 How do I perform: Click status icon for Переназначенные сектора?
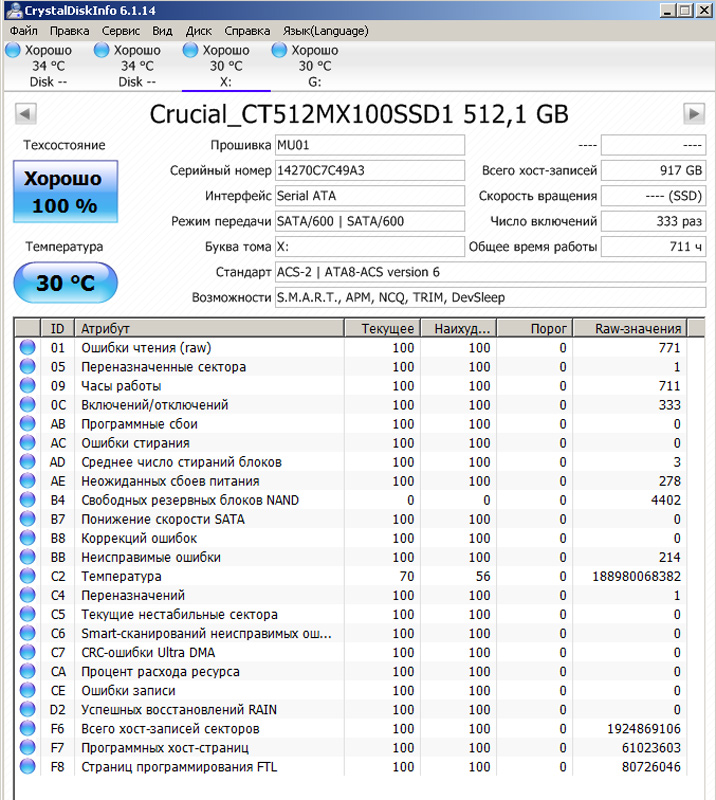(x=28, y=366)
